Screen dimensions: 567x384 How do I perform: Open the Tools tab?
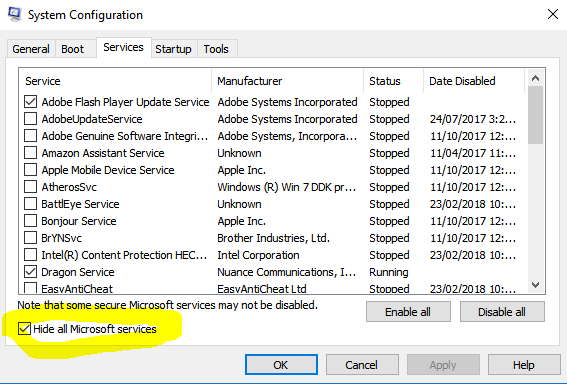tap(216, 49)
